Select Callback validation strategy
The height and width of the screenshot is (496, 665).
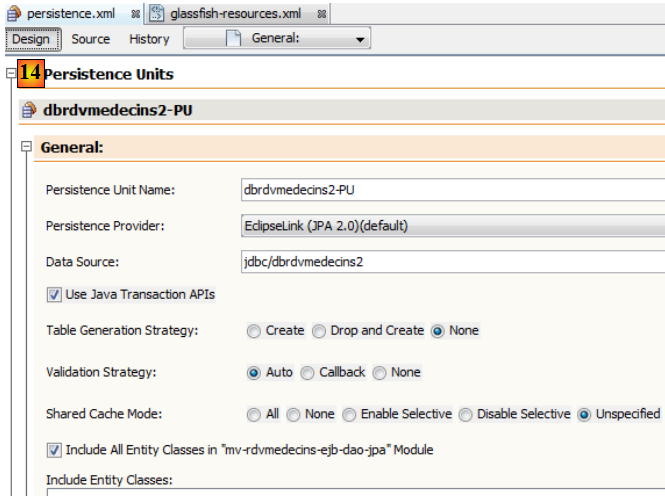(x=307, y=373)
